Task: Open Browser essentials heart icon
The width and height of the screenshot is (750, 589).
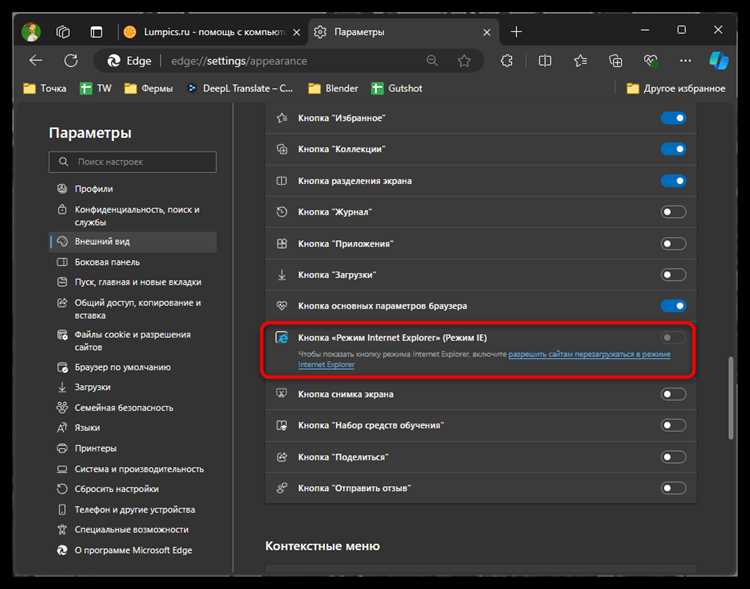Action: tap(651, 61)
